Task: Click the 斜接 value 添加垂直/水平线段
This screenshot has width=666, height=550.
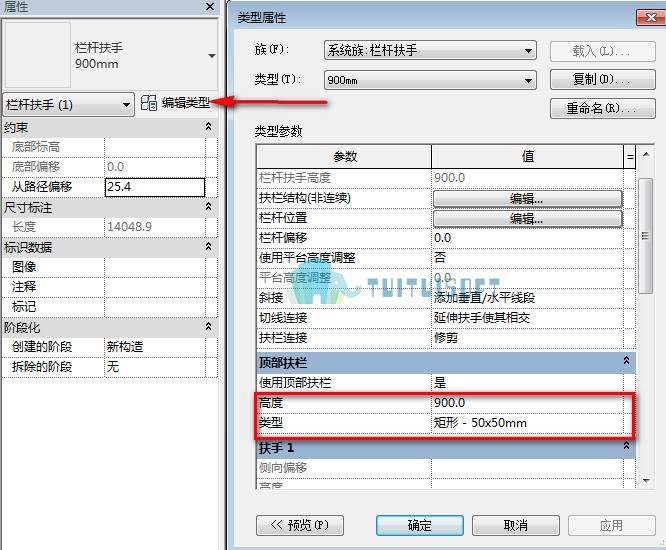Action: [x=527, y=298]
